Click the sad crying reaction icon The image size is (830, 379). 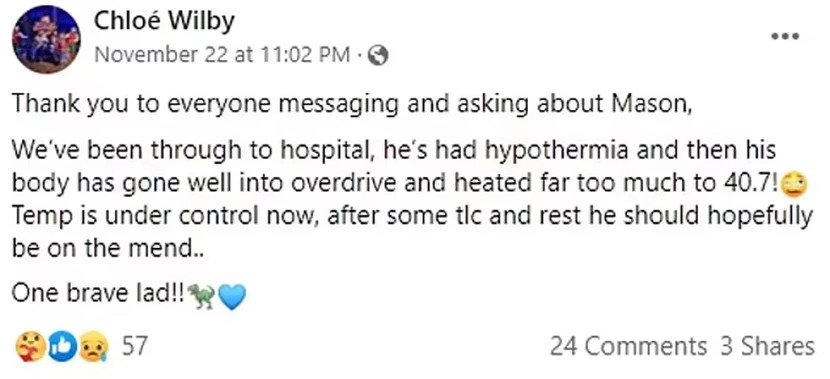coord(94,347)
